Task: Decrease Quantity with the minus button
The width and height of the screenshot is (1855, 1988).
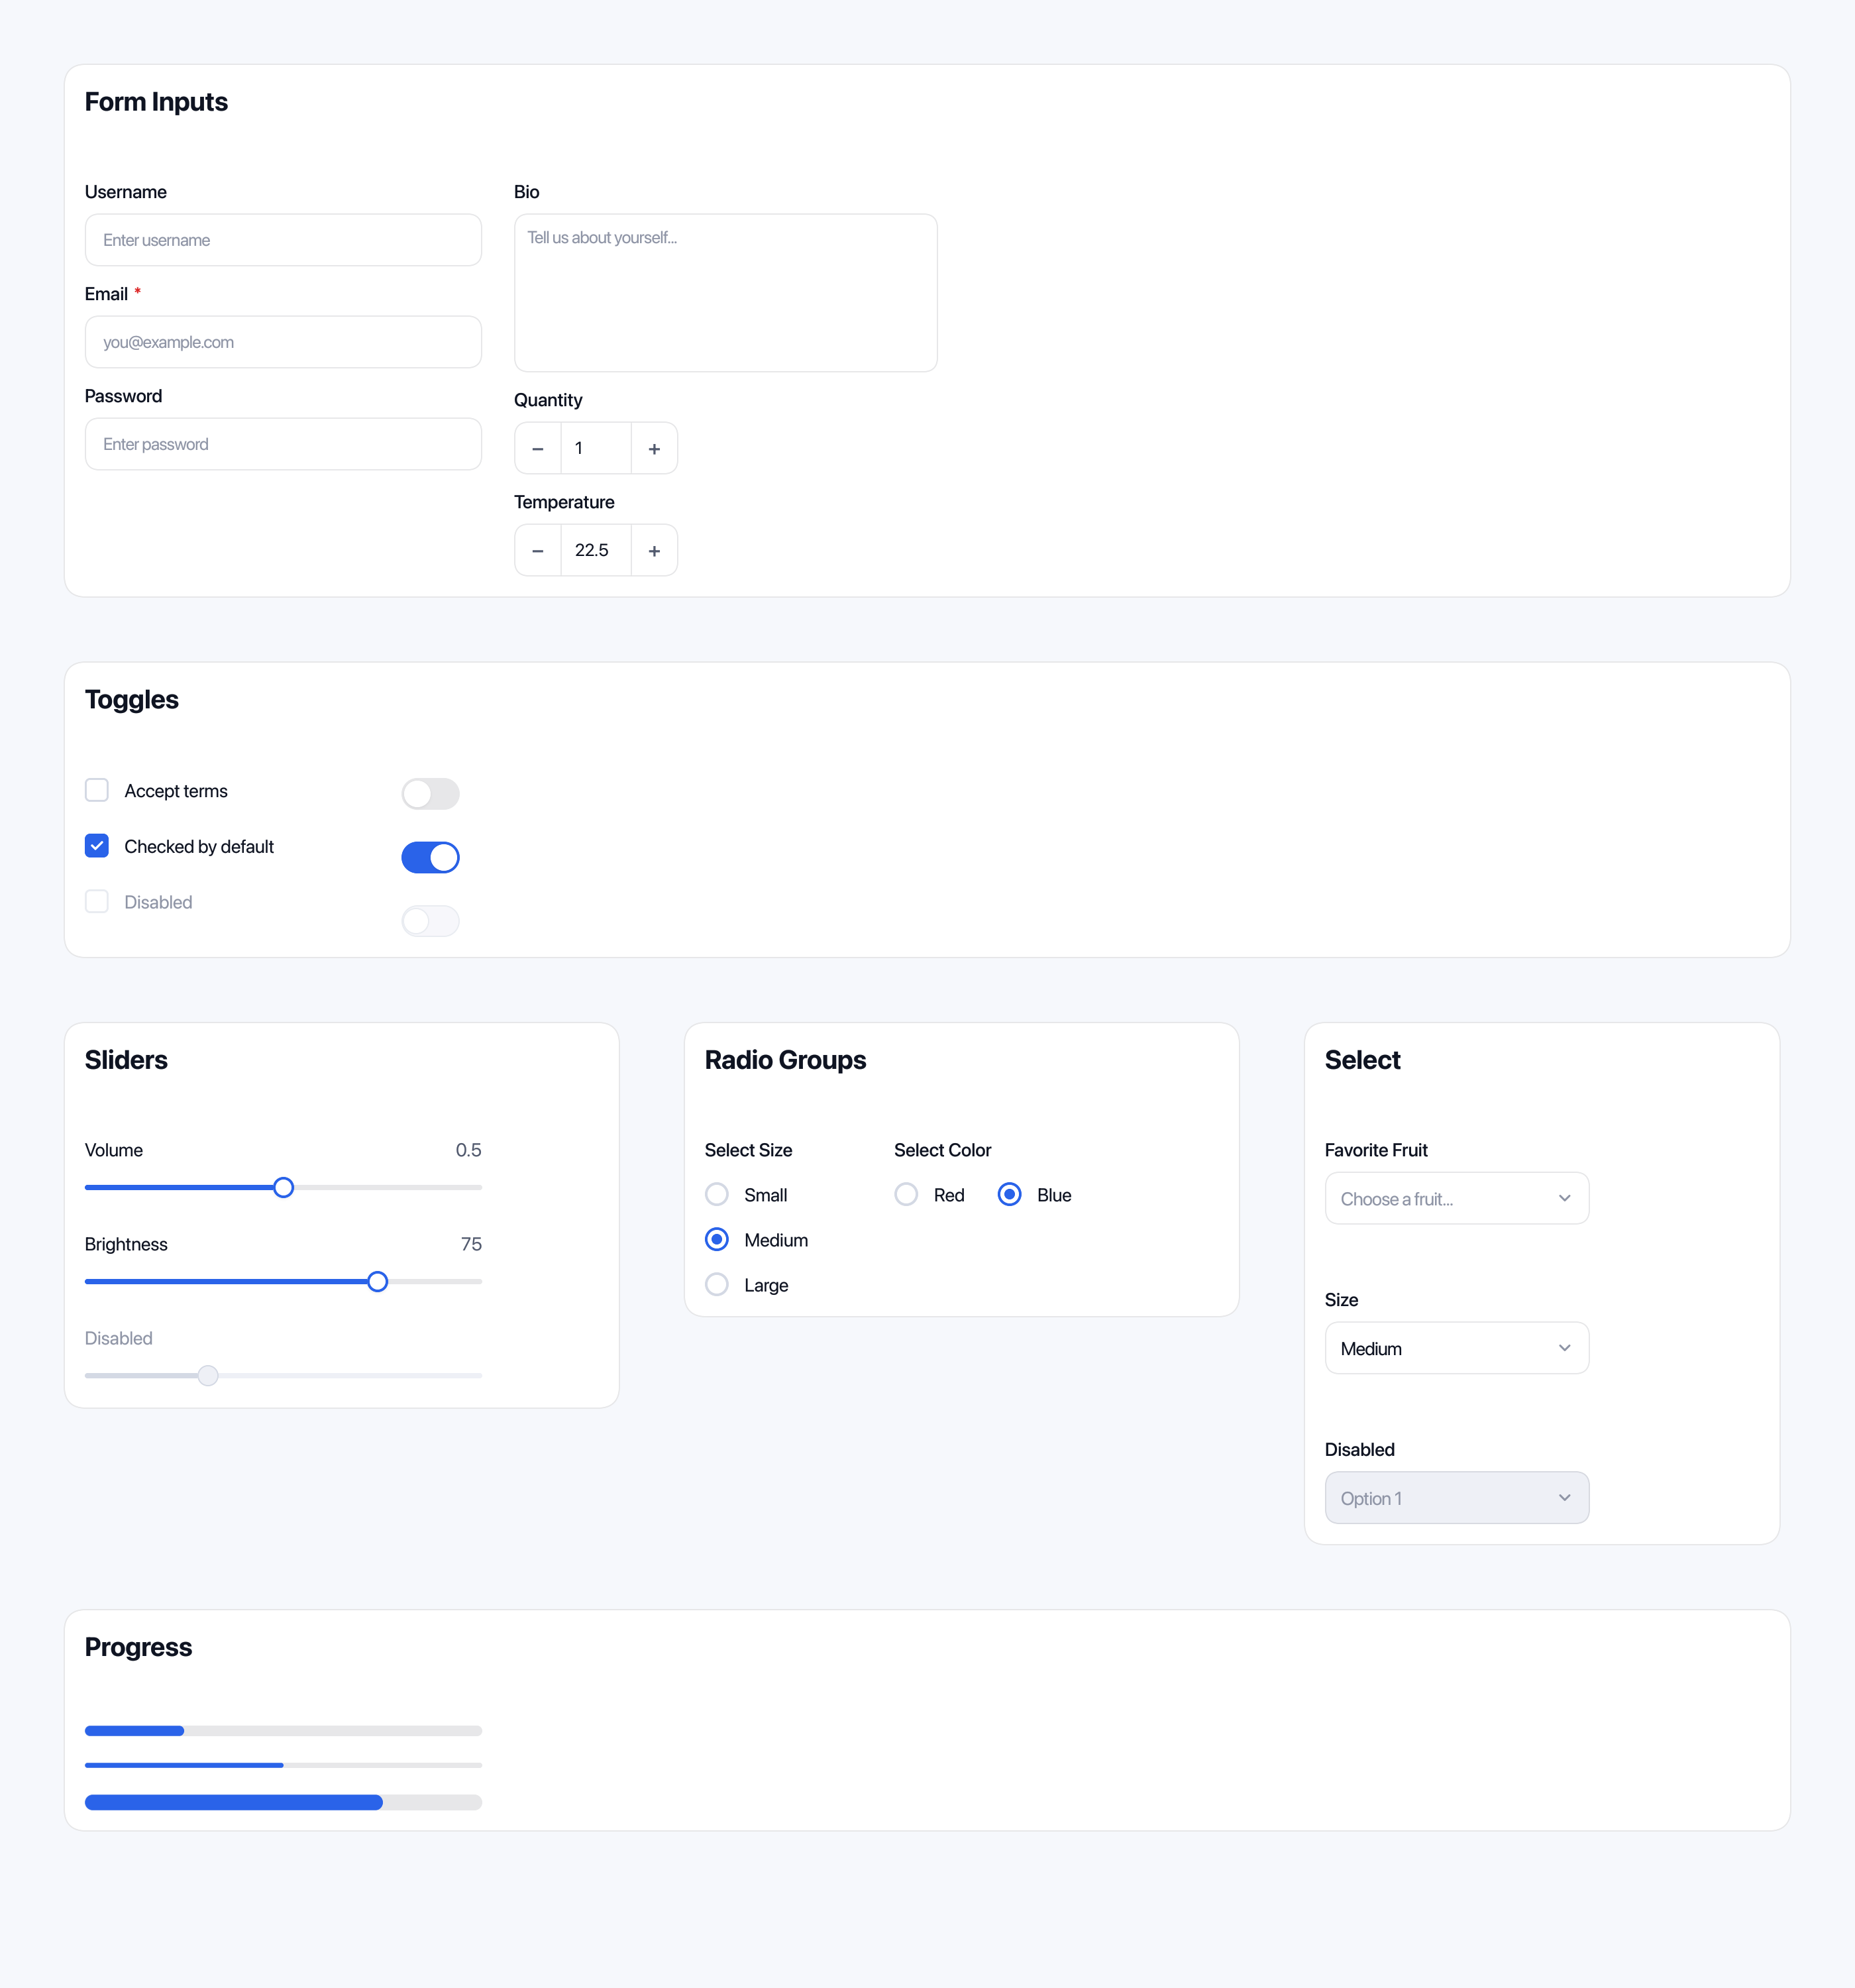Action: [x=538, y=449]
